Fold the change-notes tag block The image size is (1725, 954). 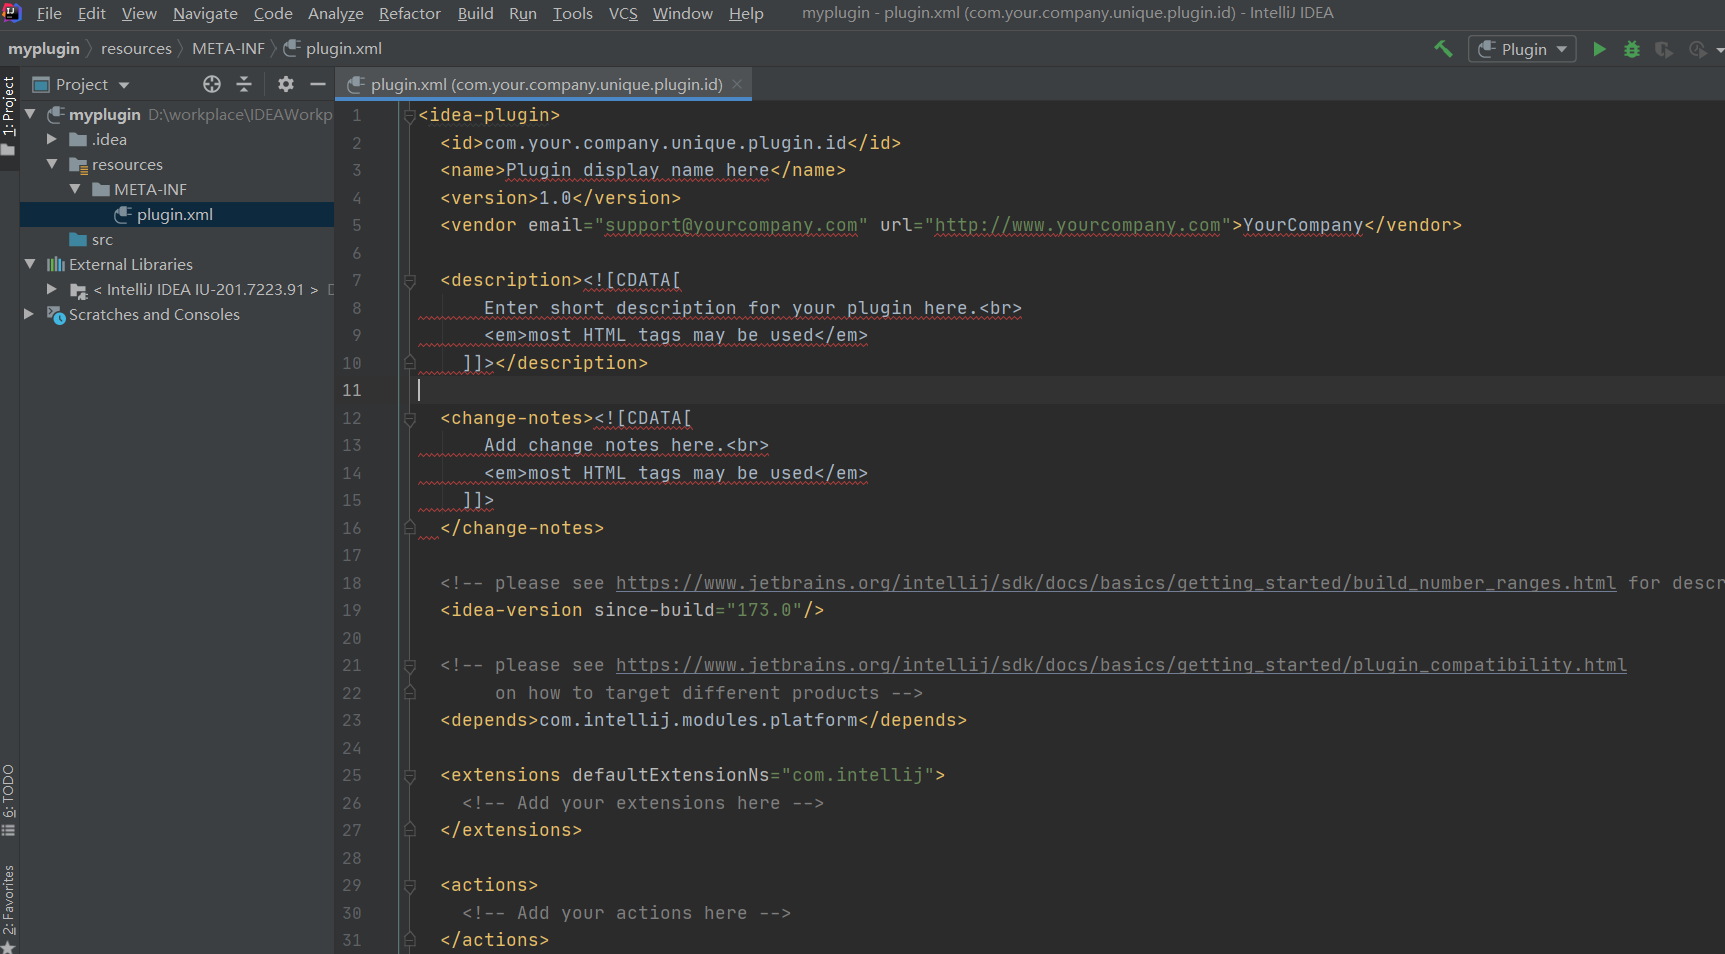click(409, 419)
